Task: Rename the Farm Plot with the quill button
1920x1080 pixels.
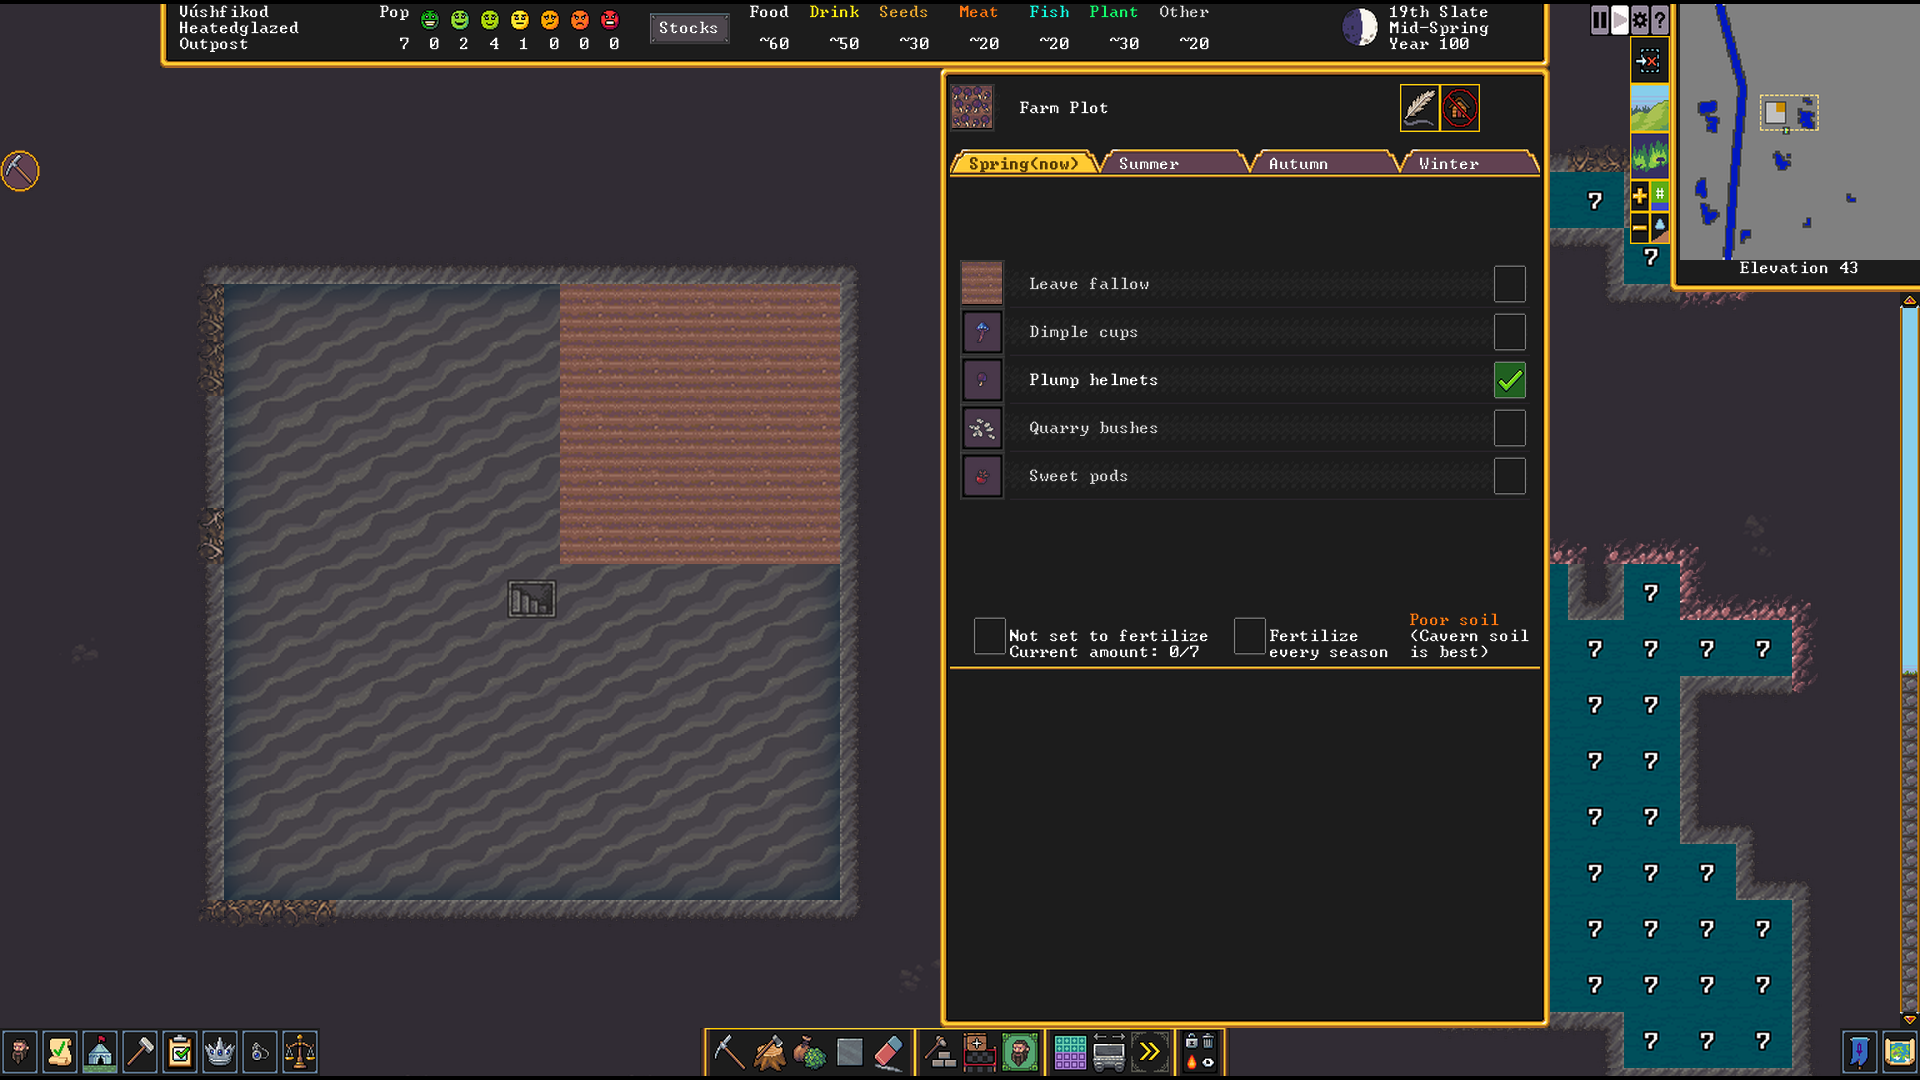Action: tap(1419, 107)
